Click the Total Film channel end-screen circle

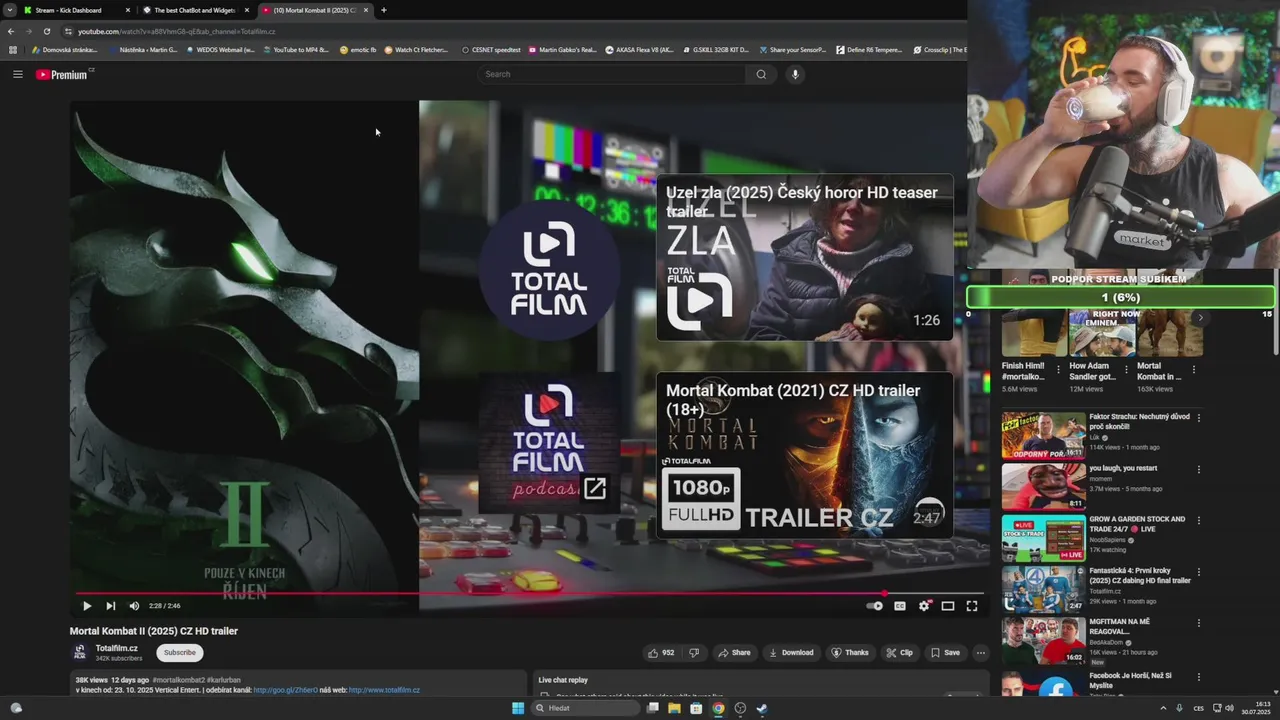549,270
